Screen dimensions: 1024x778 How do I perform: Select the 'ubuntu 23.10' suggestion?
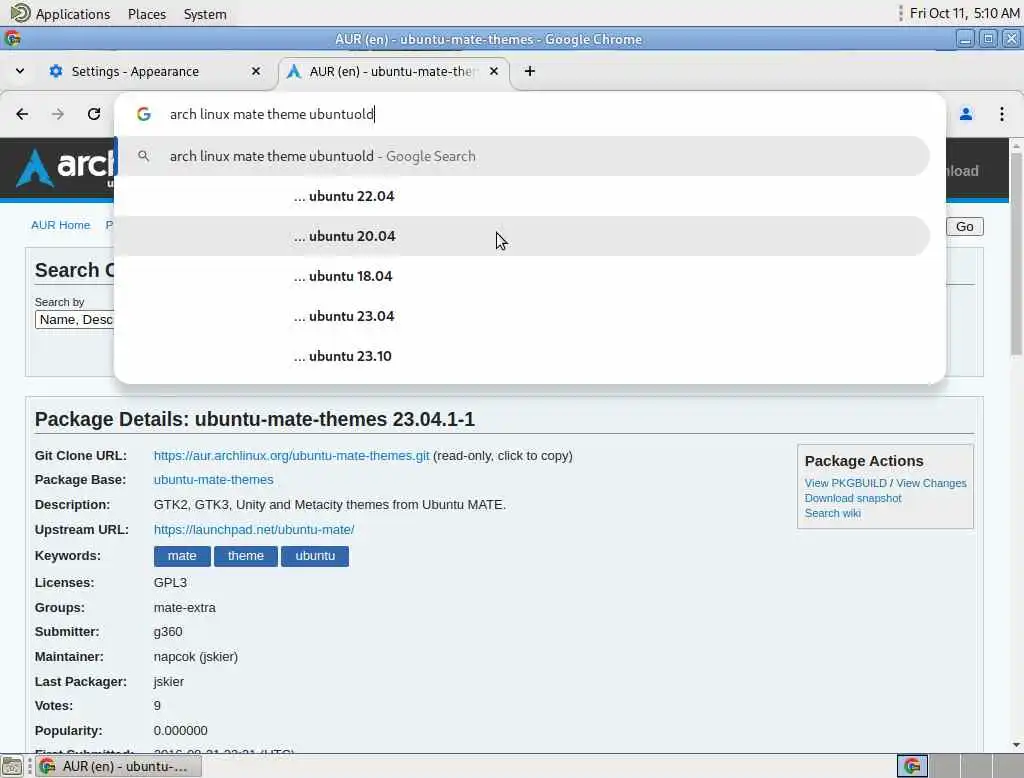[x=522, y=356]
